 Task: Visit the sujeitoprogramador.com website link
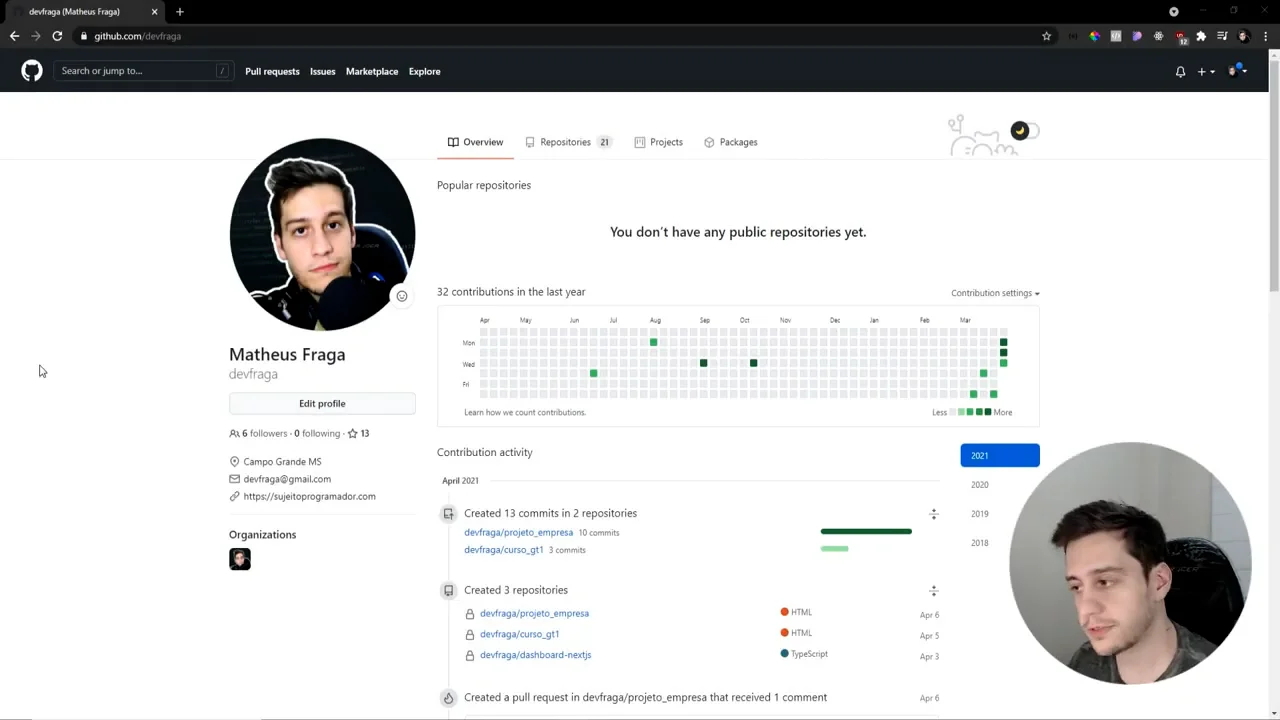[309, 496]
